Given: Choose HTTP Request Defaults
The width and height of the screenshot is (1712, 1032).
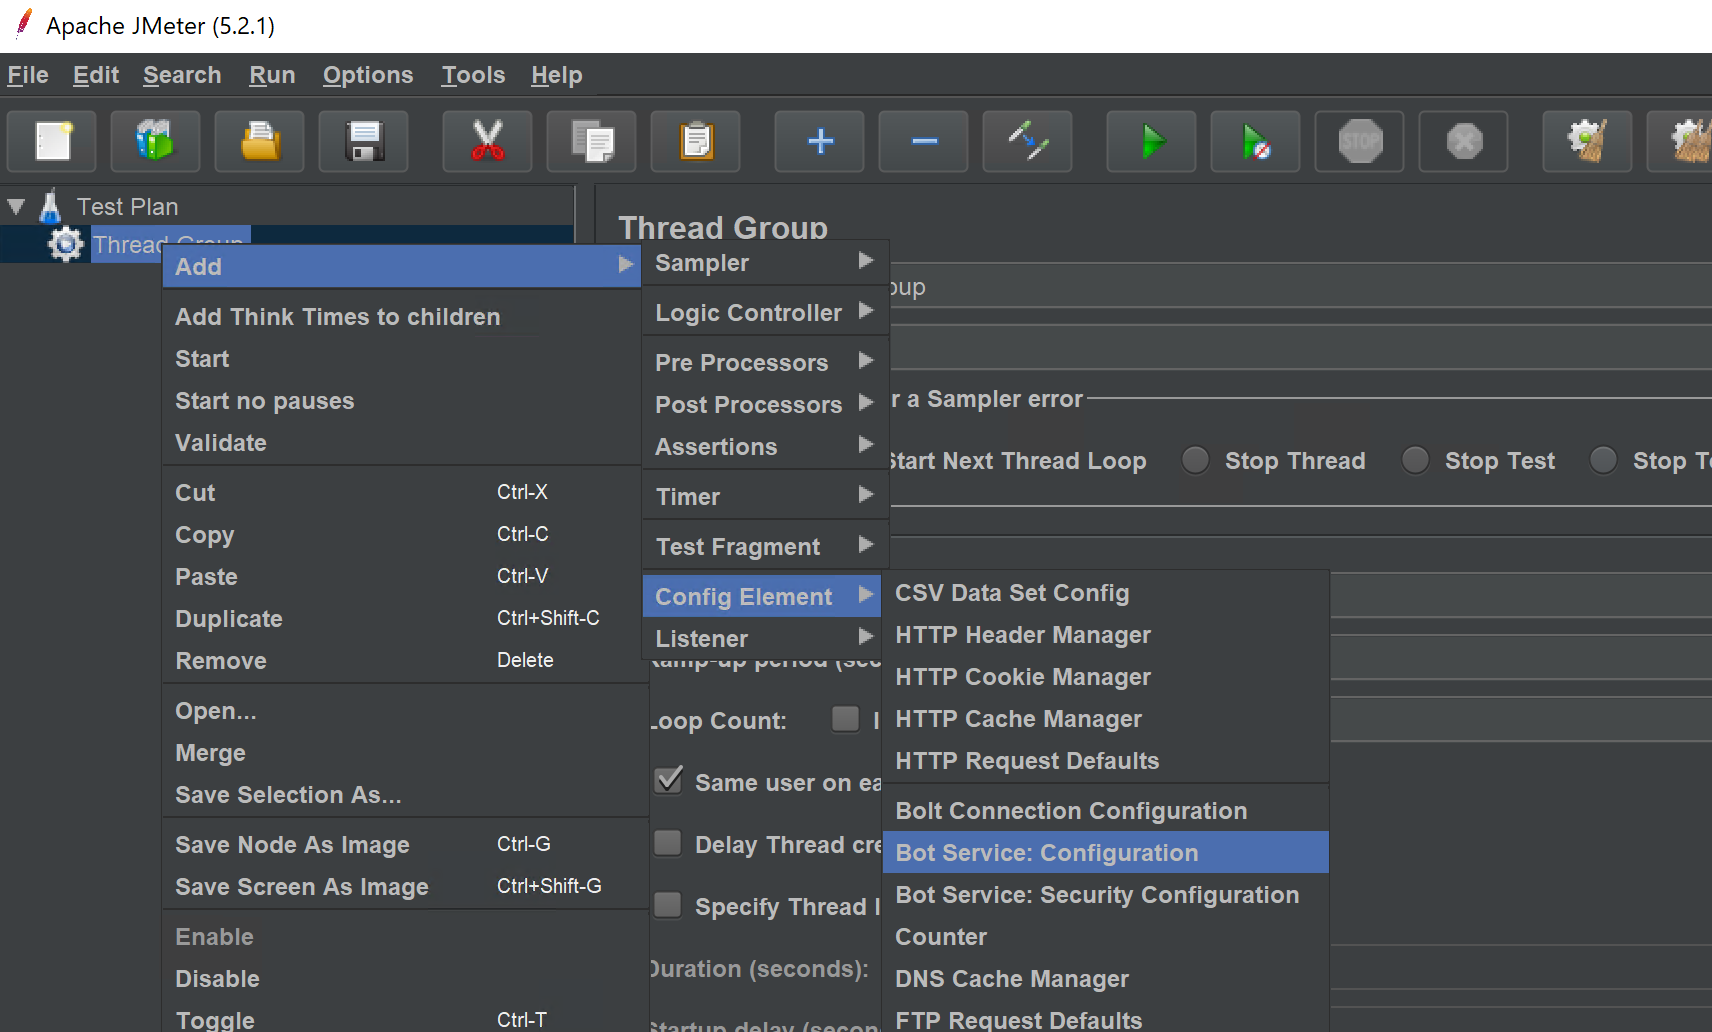Looking at the screenshot, I should (x=1106, y=761).
